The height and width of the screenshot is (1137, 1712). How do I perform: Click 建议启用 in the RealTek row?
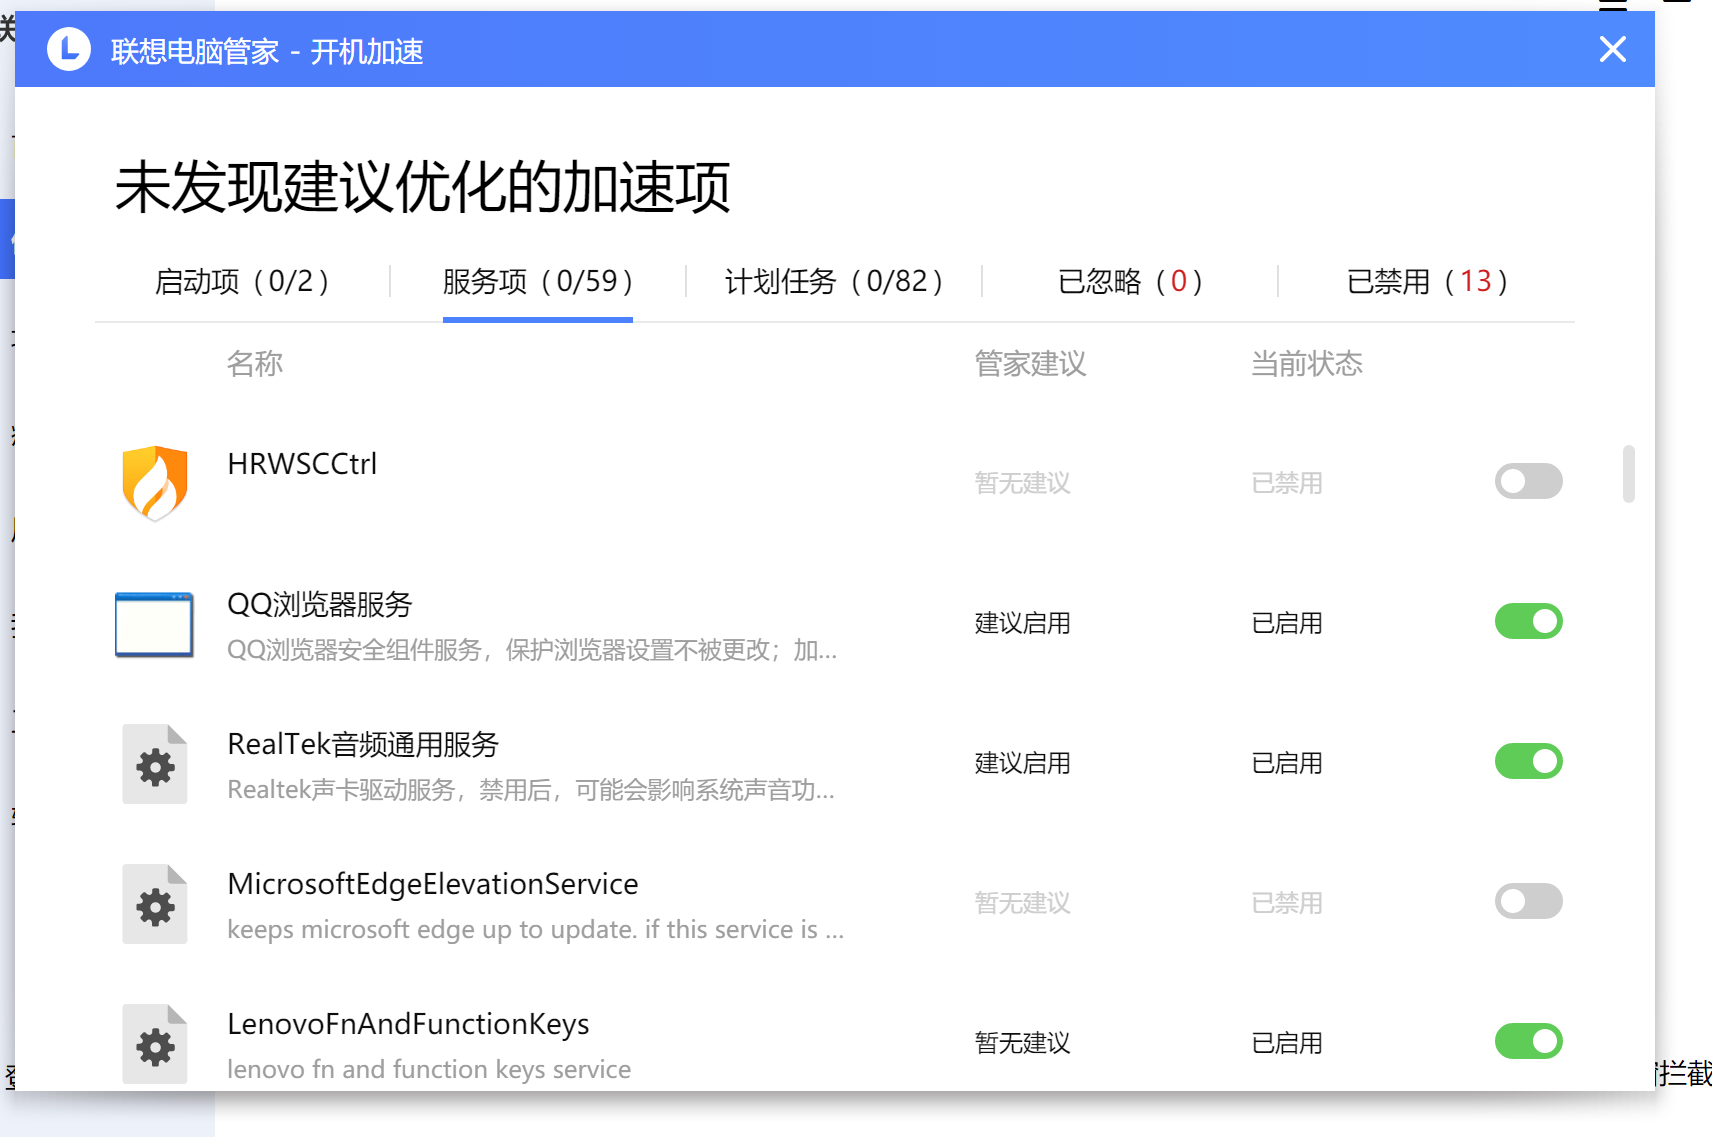point(1022,763)
